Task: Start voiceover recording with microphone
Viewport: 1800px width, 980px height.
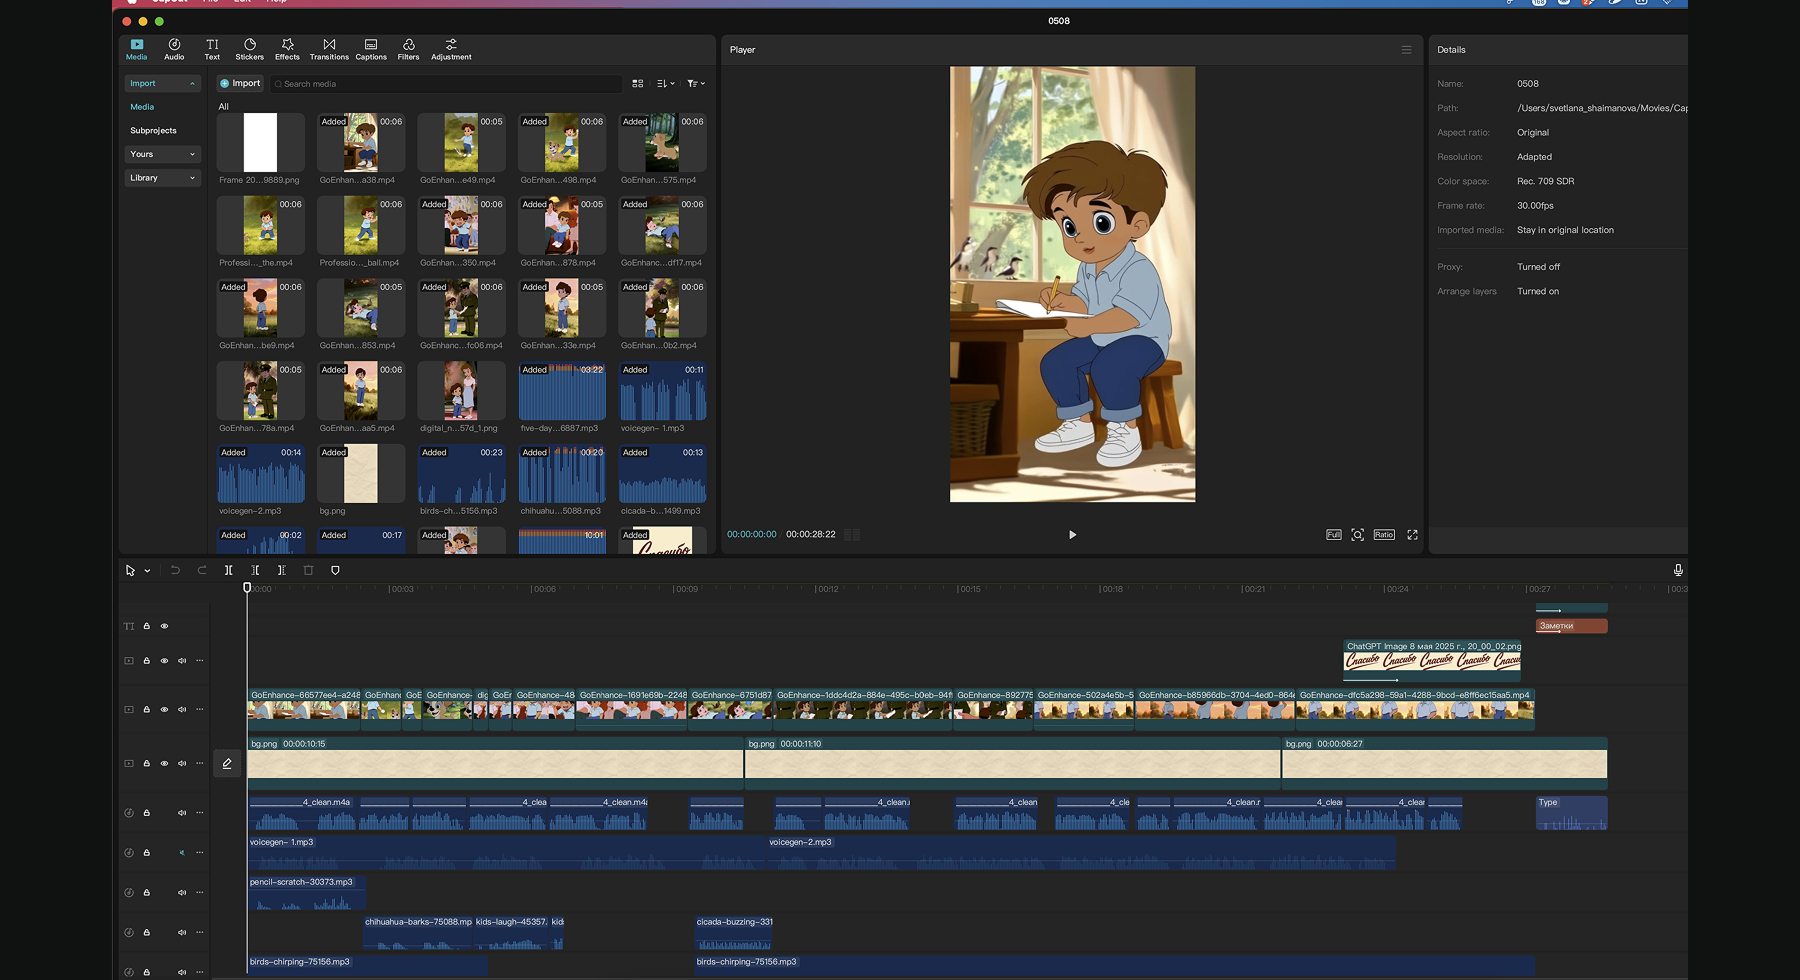Action: point(1678,570)
